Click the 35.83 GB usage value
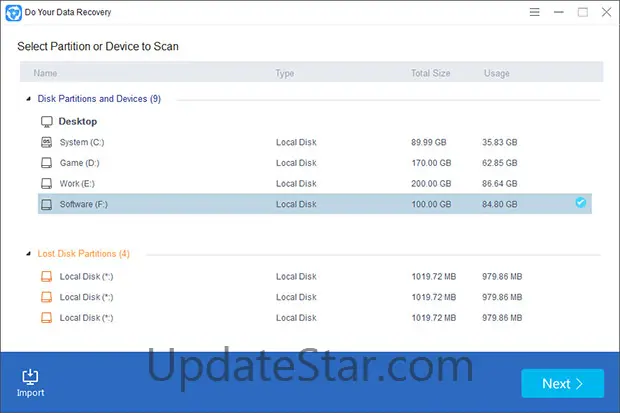 (499, 142)
